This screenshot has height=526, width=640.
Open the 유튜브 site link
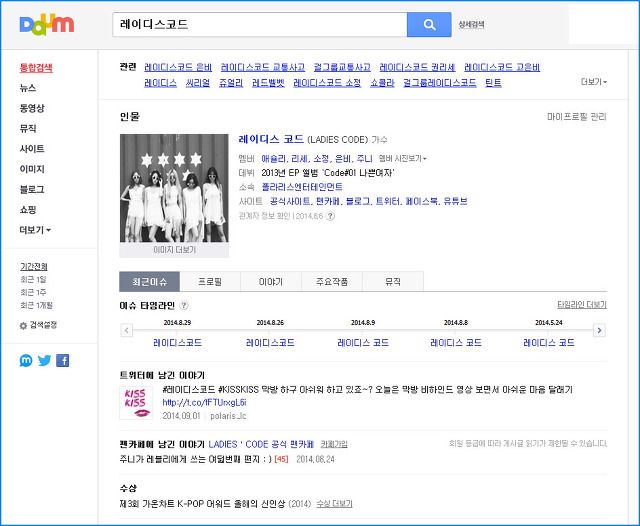coord(456,201)
